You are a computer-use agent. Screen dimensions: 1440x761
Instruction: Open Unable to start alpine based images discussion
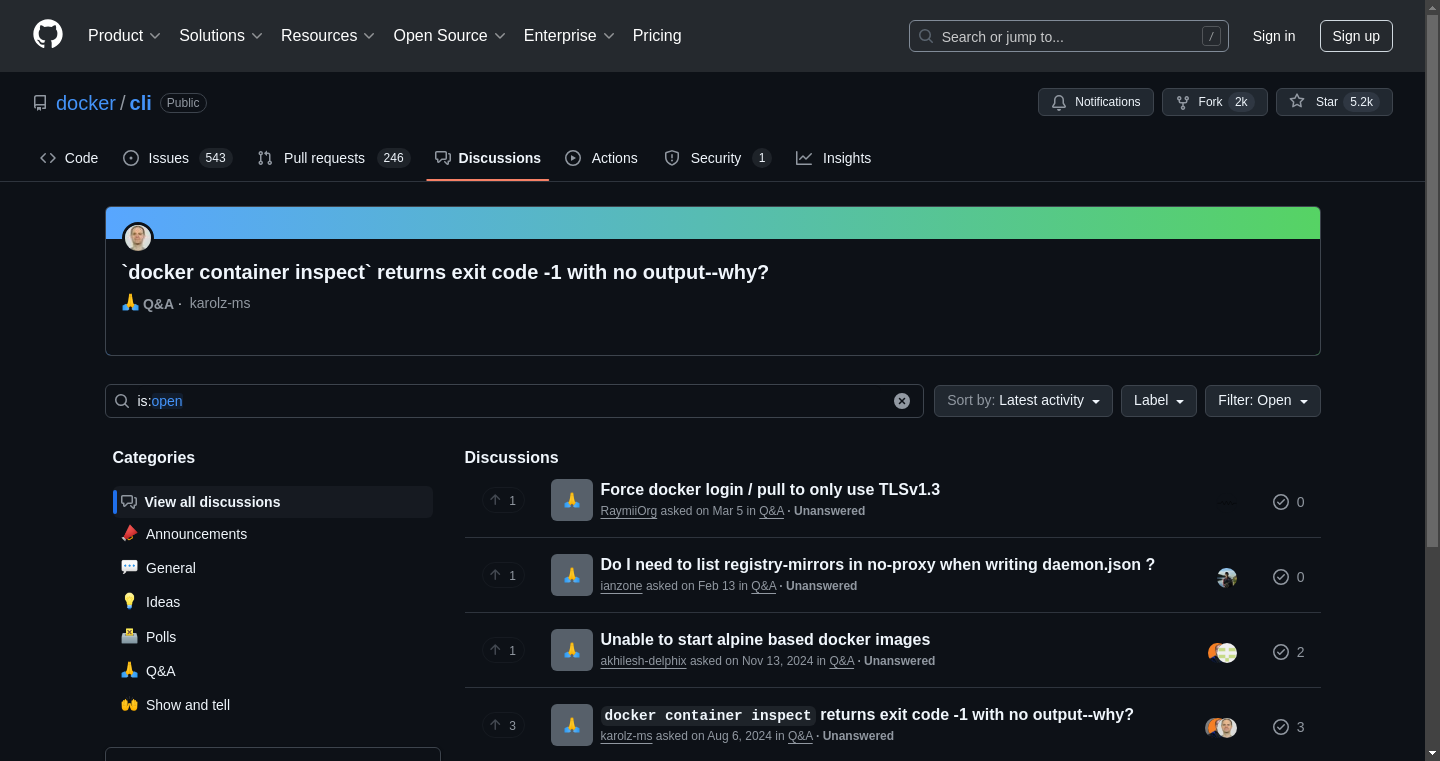click(x=765, y=639)
